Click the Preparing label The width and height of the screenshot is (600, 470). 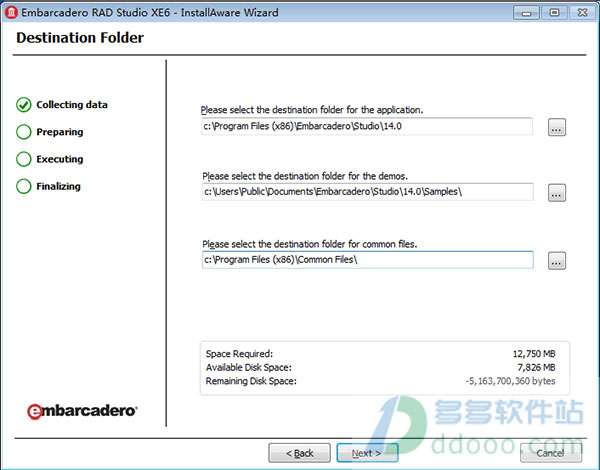click(x=60, y=132)
